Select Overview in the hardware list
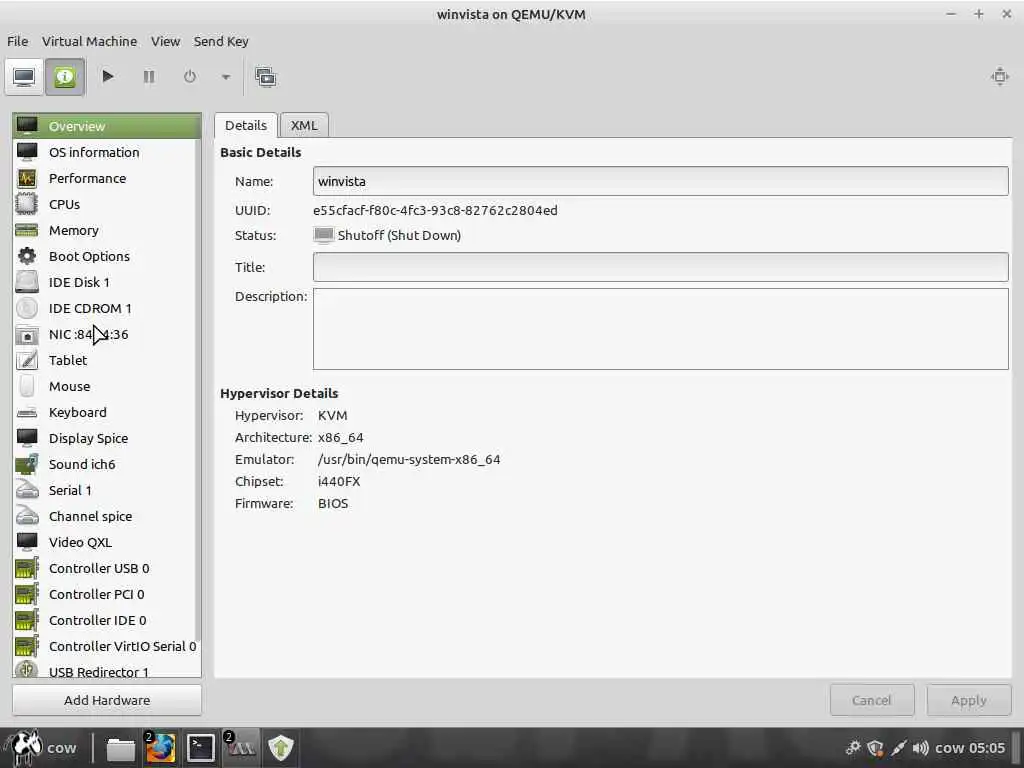1024x768 pixels. pyautogui.click(x=106, y=126)
